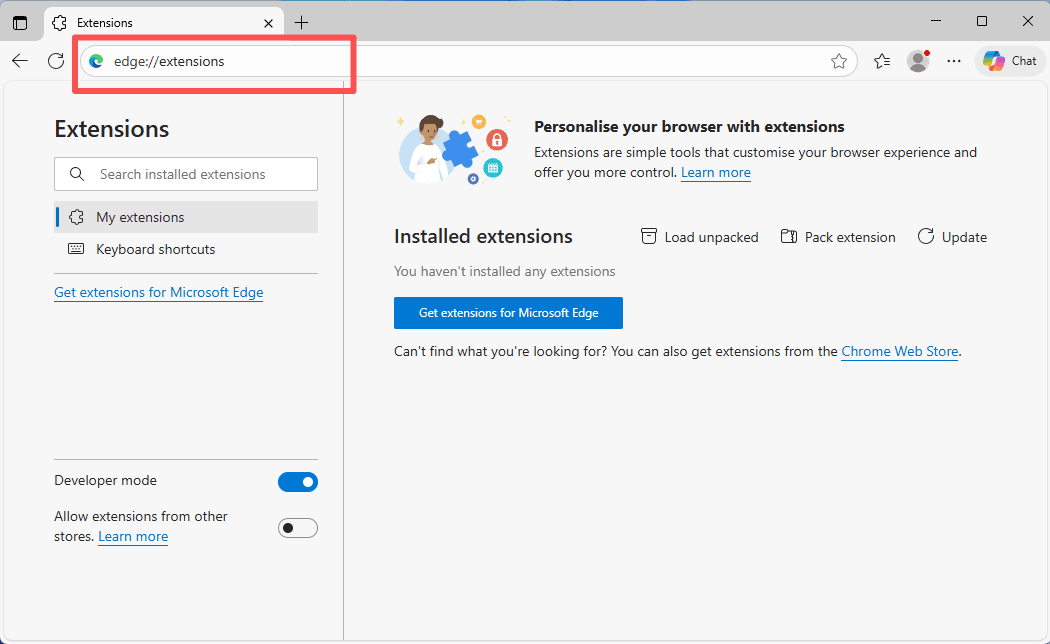Open the Settings and more menu
The image size is (1050, 644).
click(953, 61)
